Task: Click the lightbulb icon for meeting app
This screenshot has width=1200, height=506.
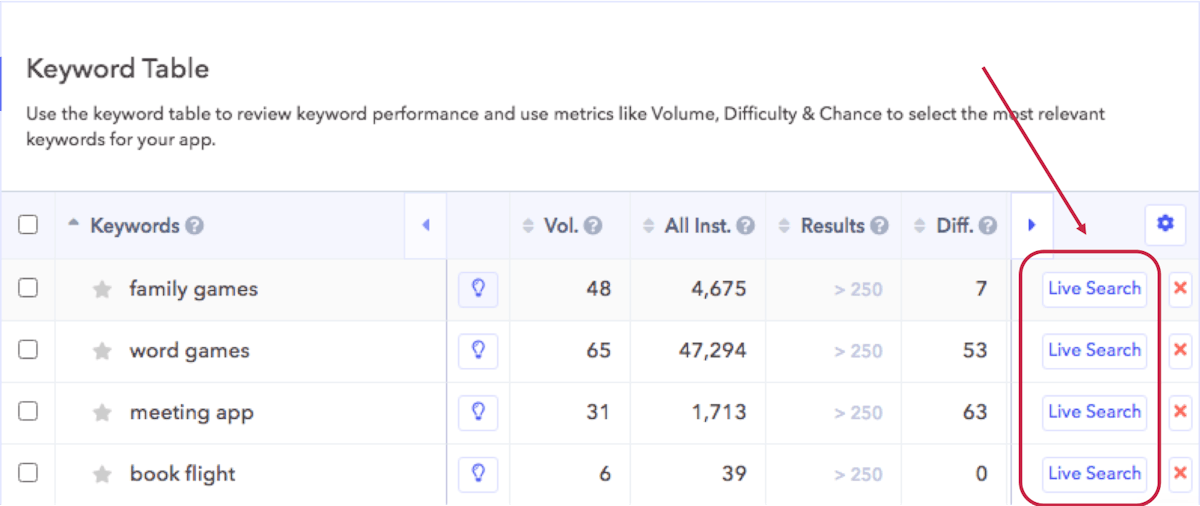Action: [x=478, y=412]
